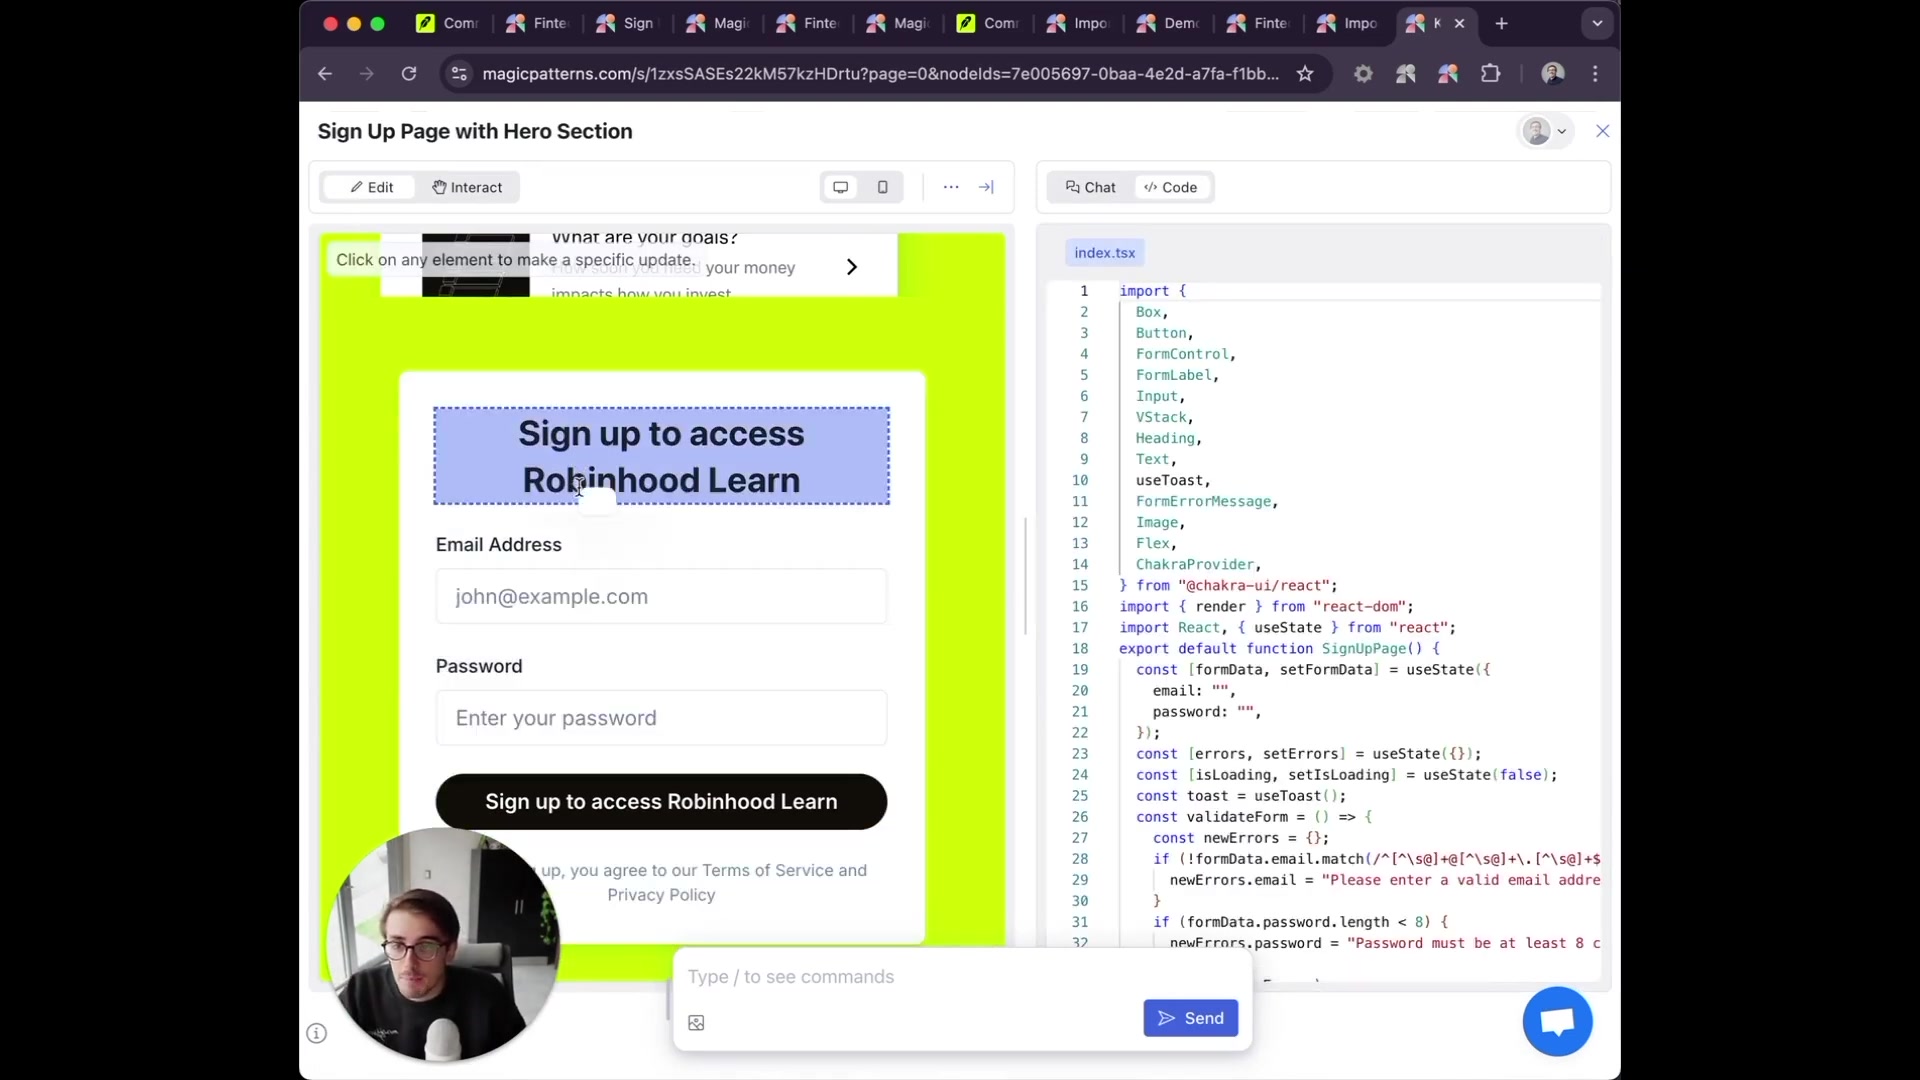The height and width of the screenshot is (1080, 1920).
Task: Click the Email Address input field
Action: click(661, 596)
